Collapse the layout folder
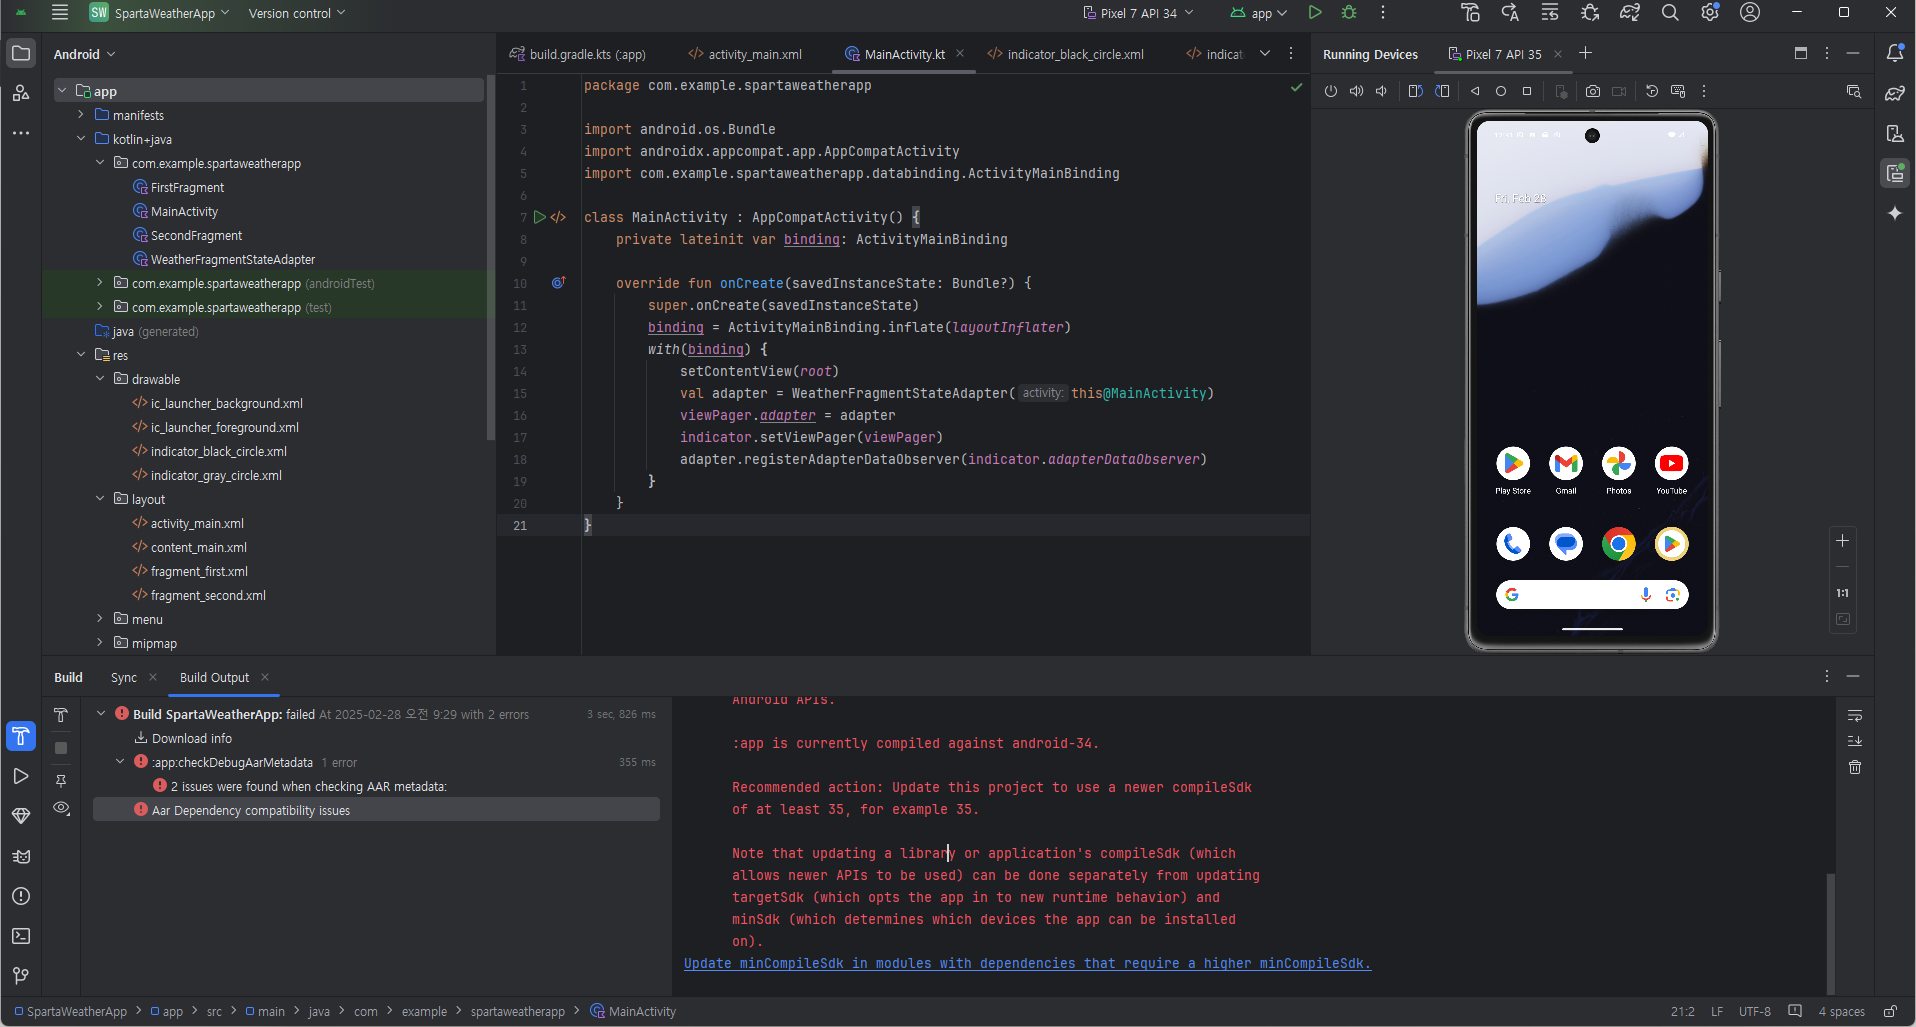The height and width of the screenshot is (1027, 1916). (100, 499)
